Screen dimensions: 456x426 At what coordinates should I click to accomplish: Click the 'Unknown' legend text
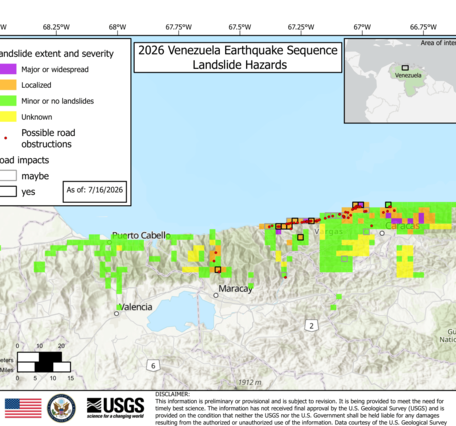37,117
